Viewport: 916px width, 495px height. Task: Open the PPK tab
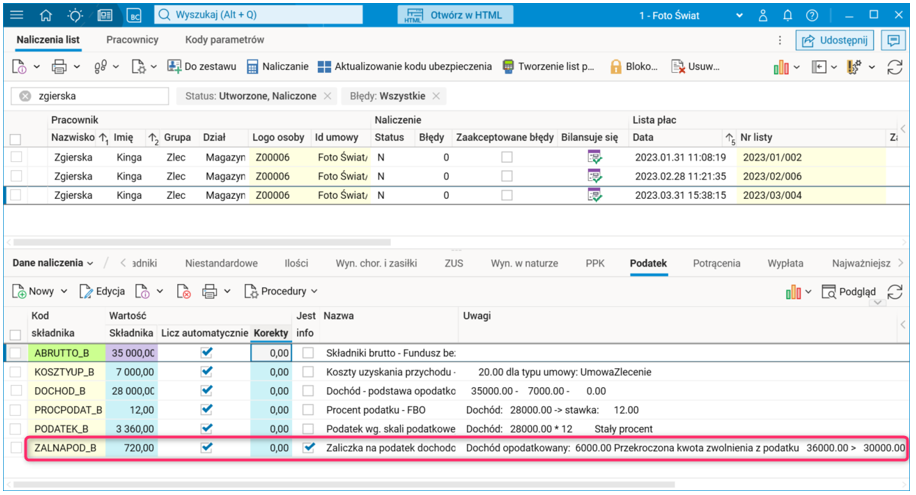coord(595,263)
